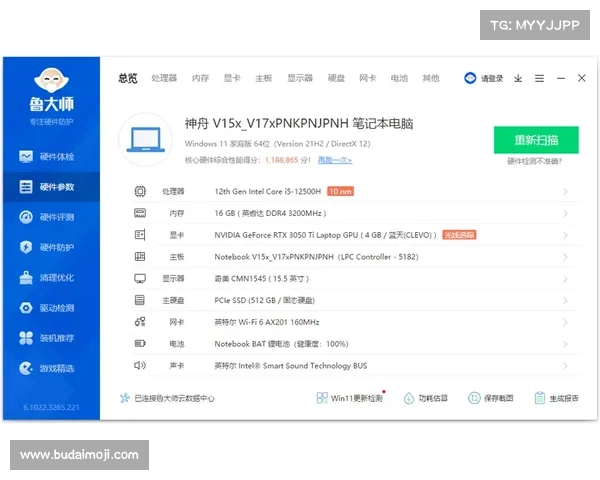Switch to 其他 tab
The width and height of the screenshot is (600, 480).
coord(431,78)
